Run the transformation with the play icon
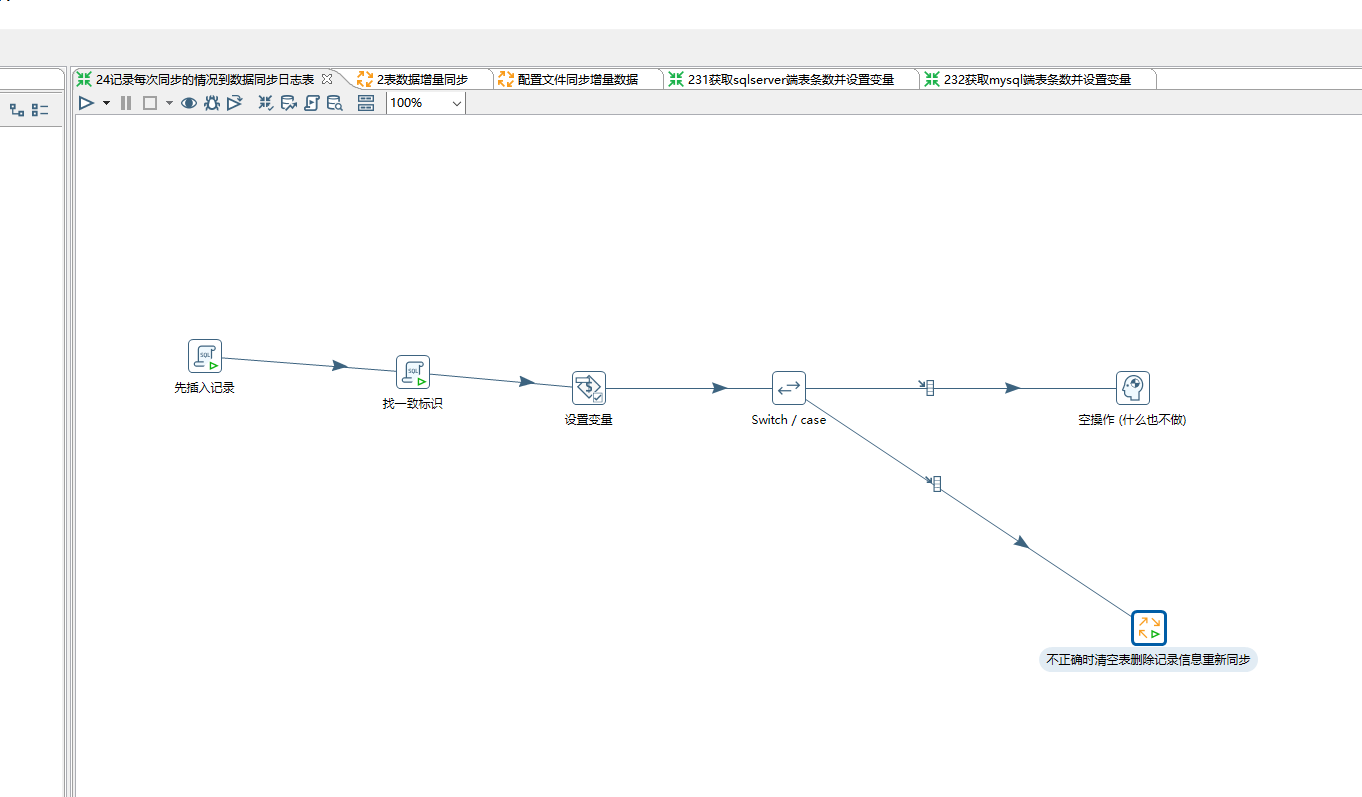Screen dimensions: 1362x797 87,103
